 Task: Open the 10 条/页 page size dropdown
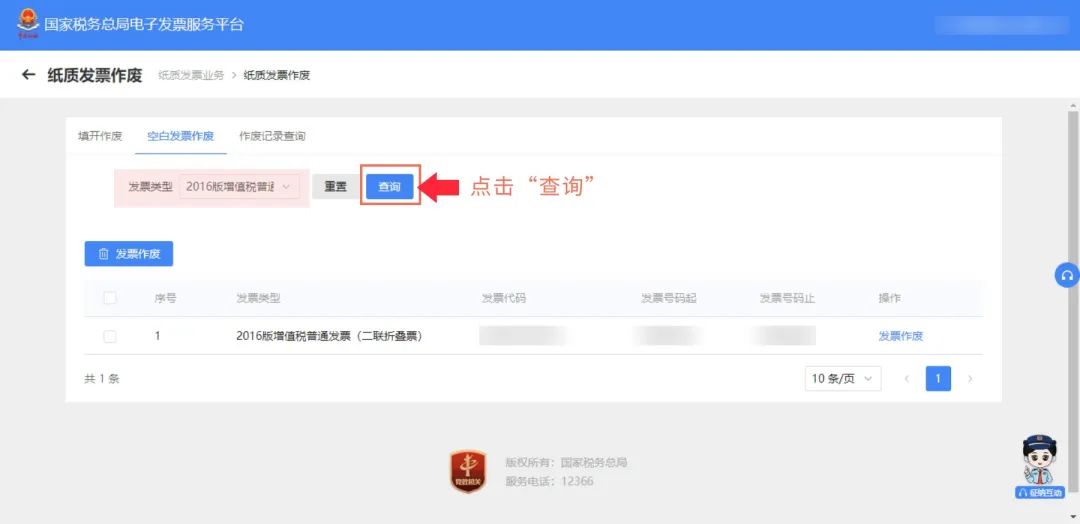tap(842, 378)
